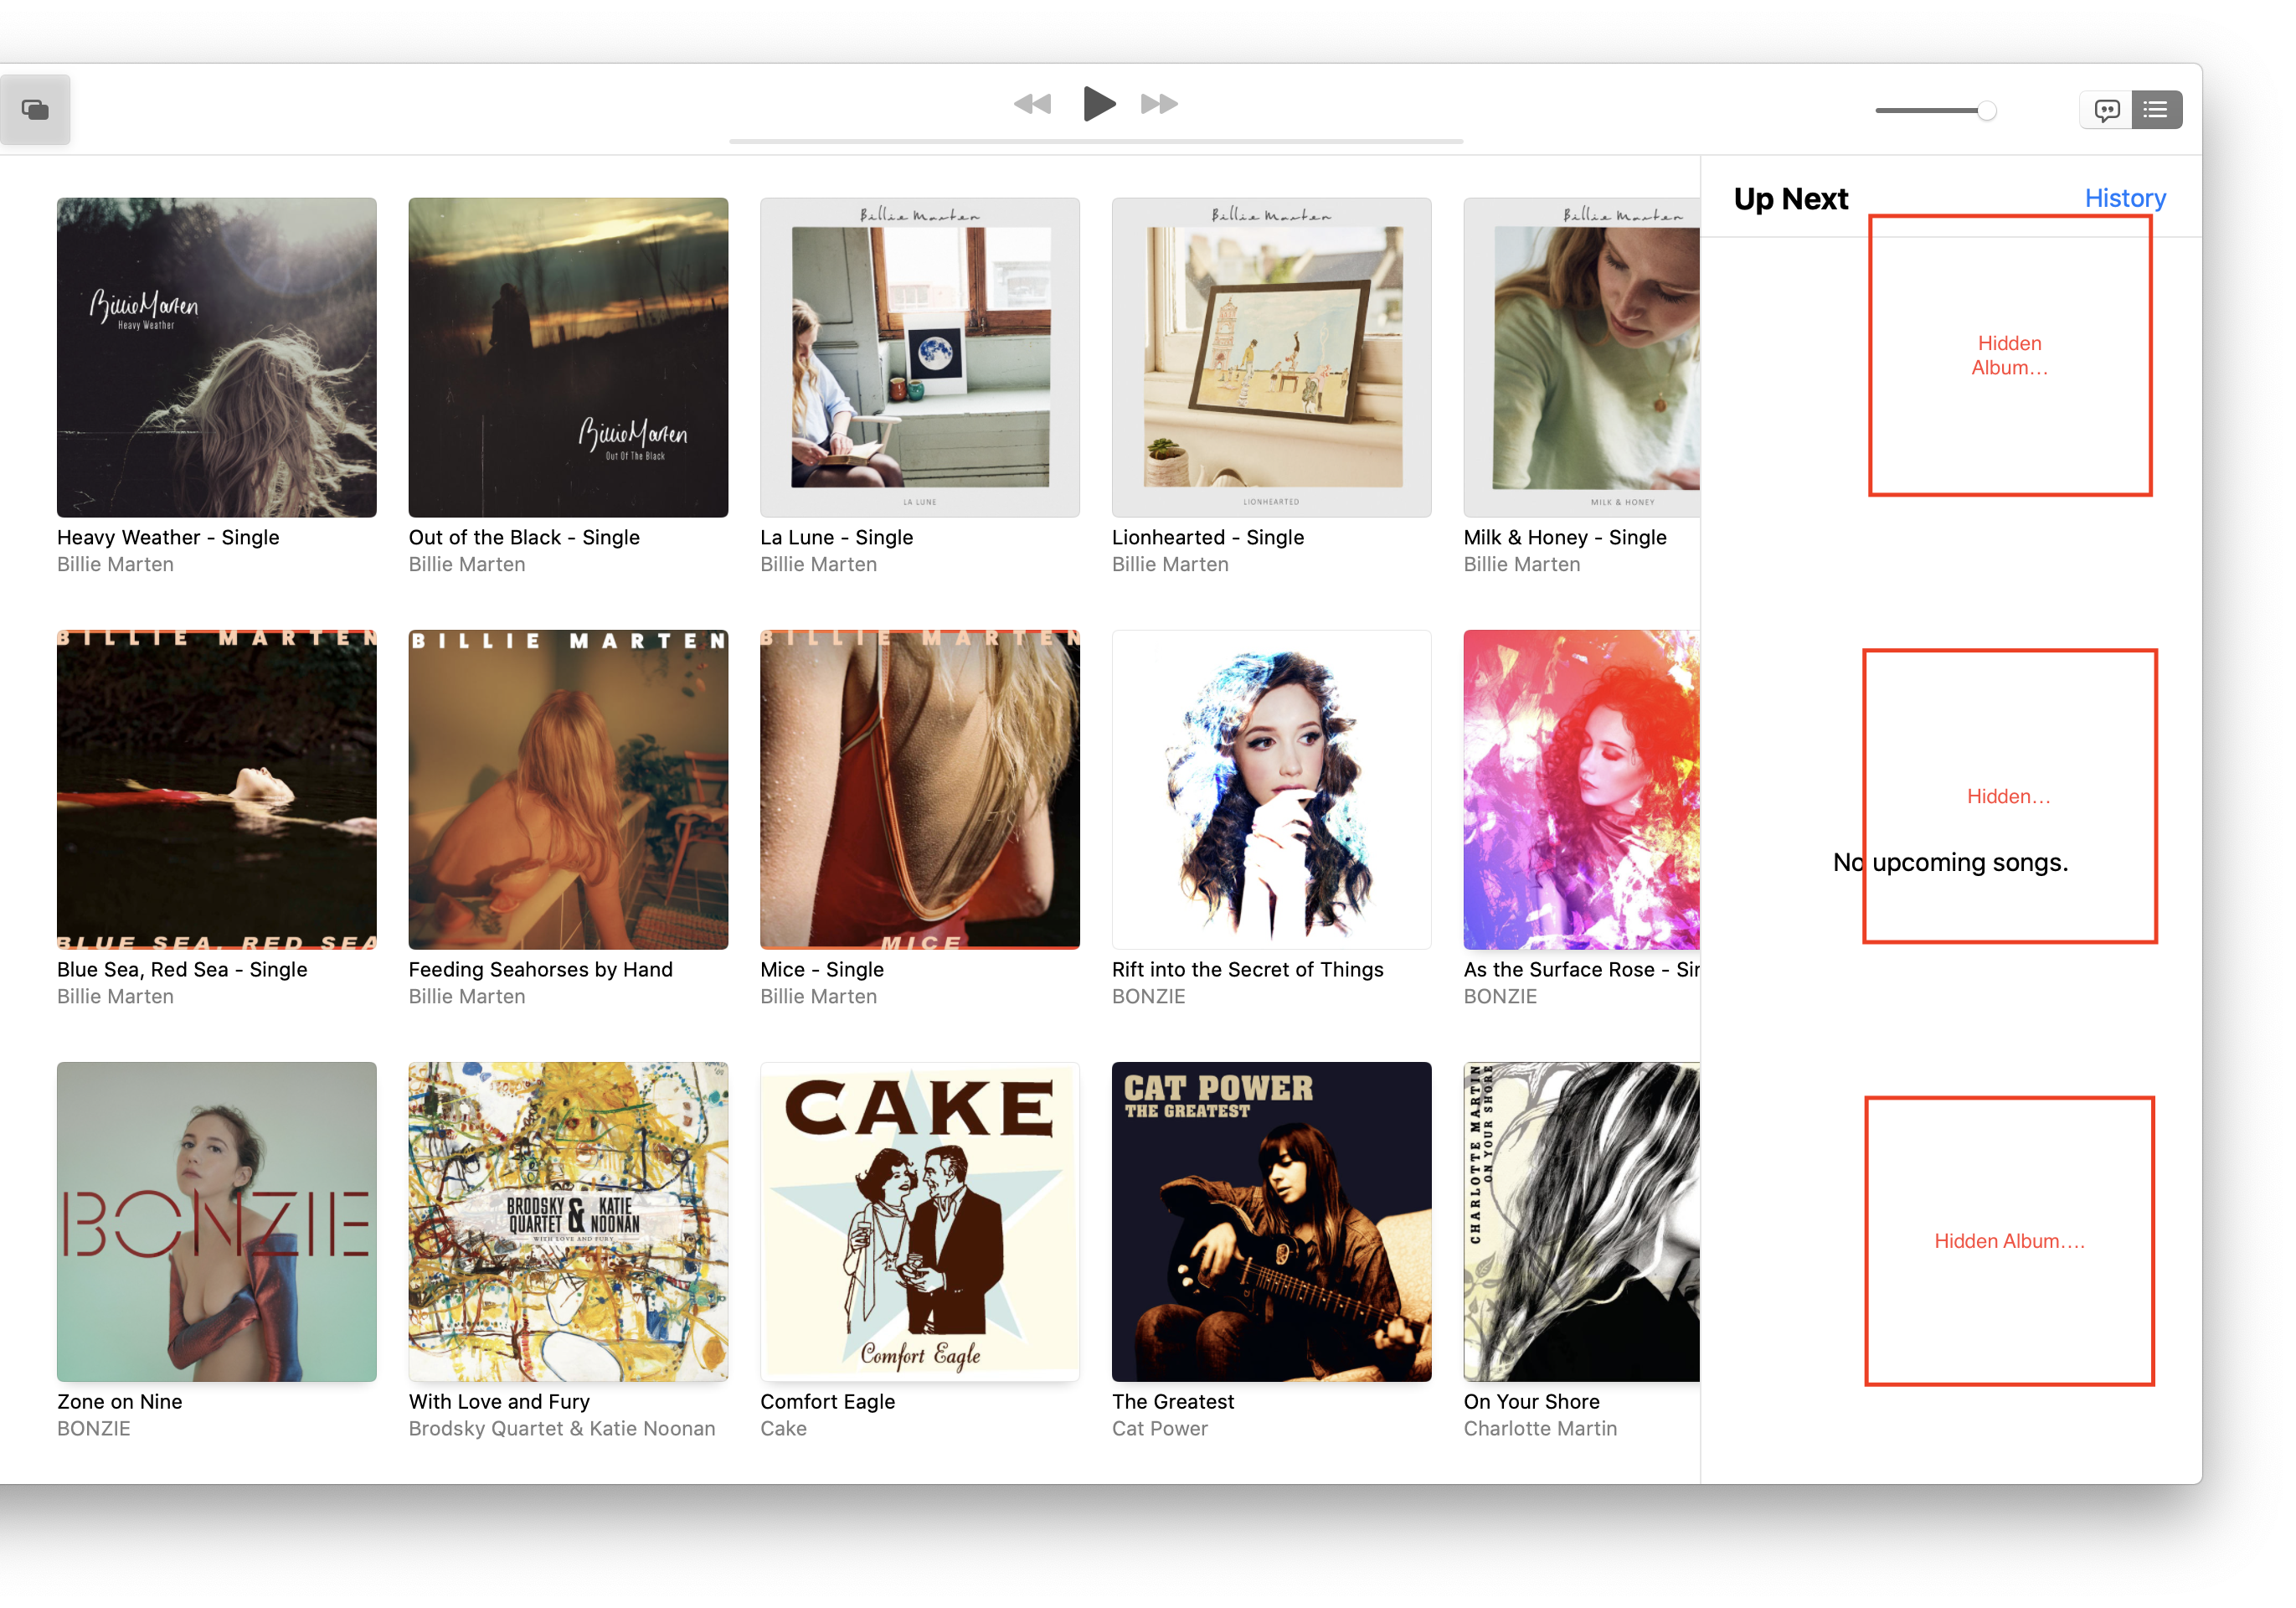Open Milk & Honey - Single album cover
Screen dimensions: 2296x1608
point(1581,357)
